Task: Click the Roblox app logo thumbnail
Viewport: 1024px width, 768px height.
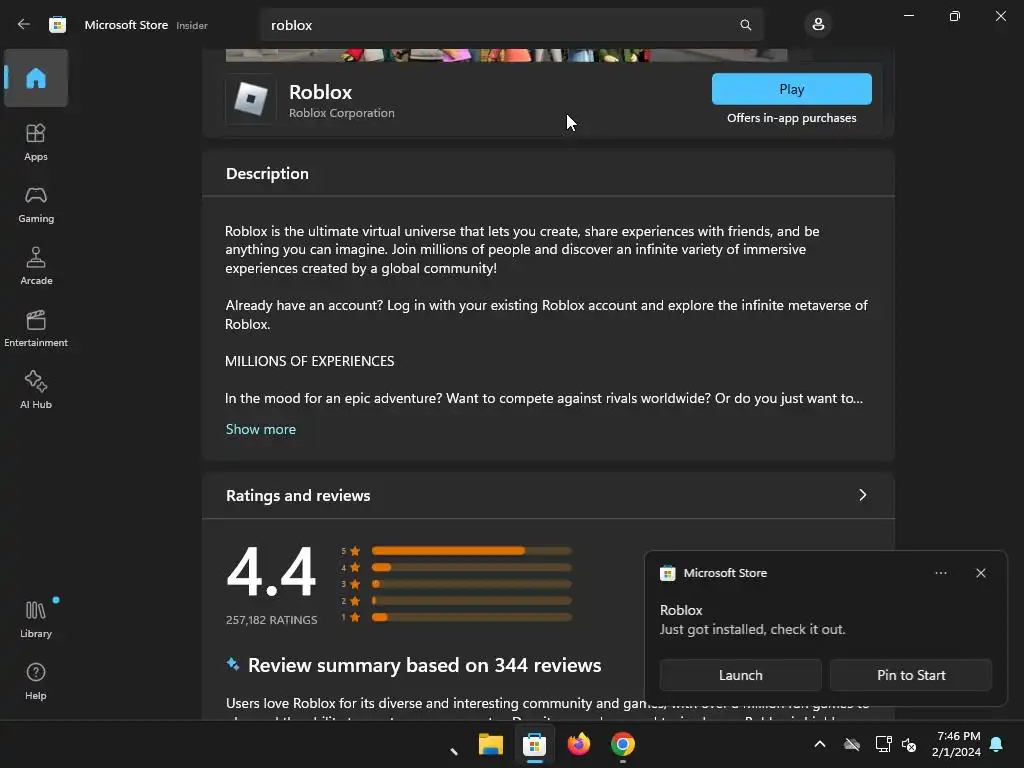Action: click(x=251, y=99)
